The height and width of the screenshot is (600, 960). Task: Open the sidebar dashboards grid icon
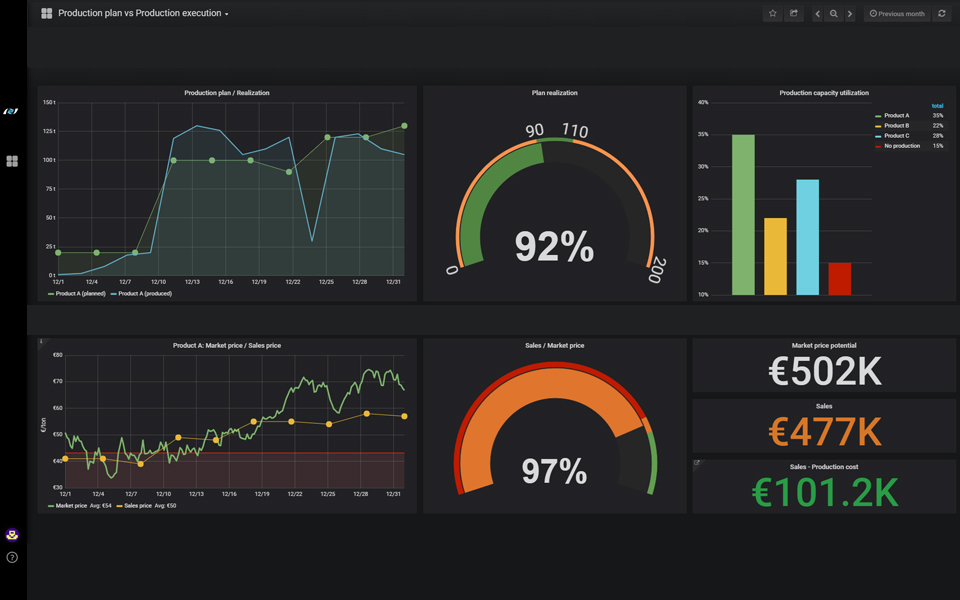(x=12, y=161)
